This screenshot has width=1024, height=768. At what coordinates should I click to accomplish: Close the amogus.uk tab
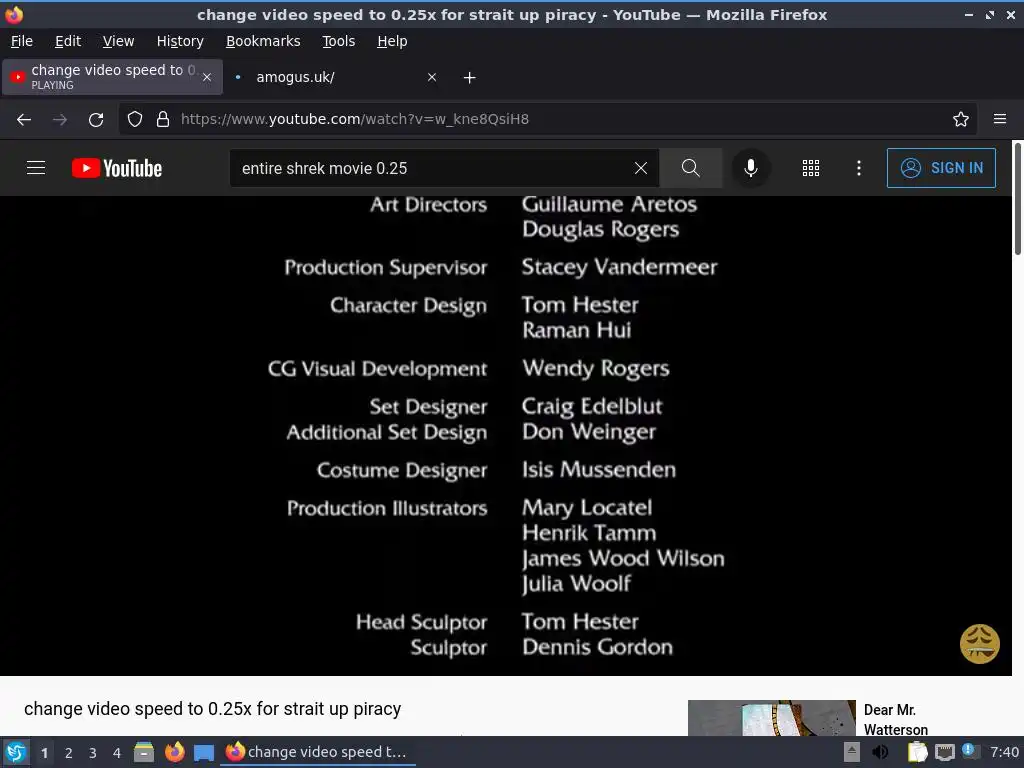click(432, 77)
